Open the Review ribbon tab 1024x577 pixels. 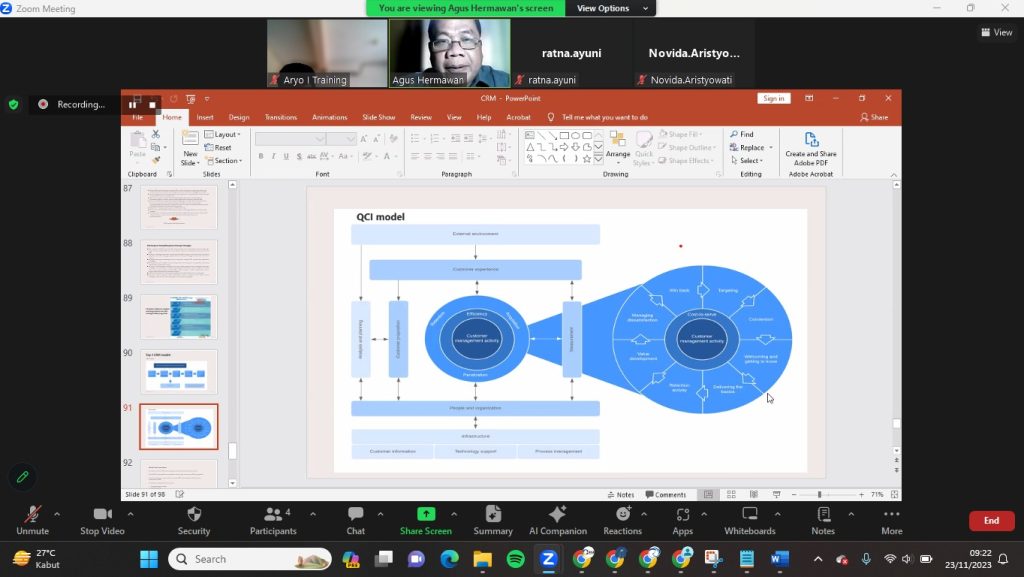coord(421,117)
